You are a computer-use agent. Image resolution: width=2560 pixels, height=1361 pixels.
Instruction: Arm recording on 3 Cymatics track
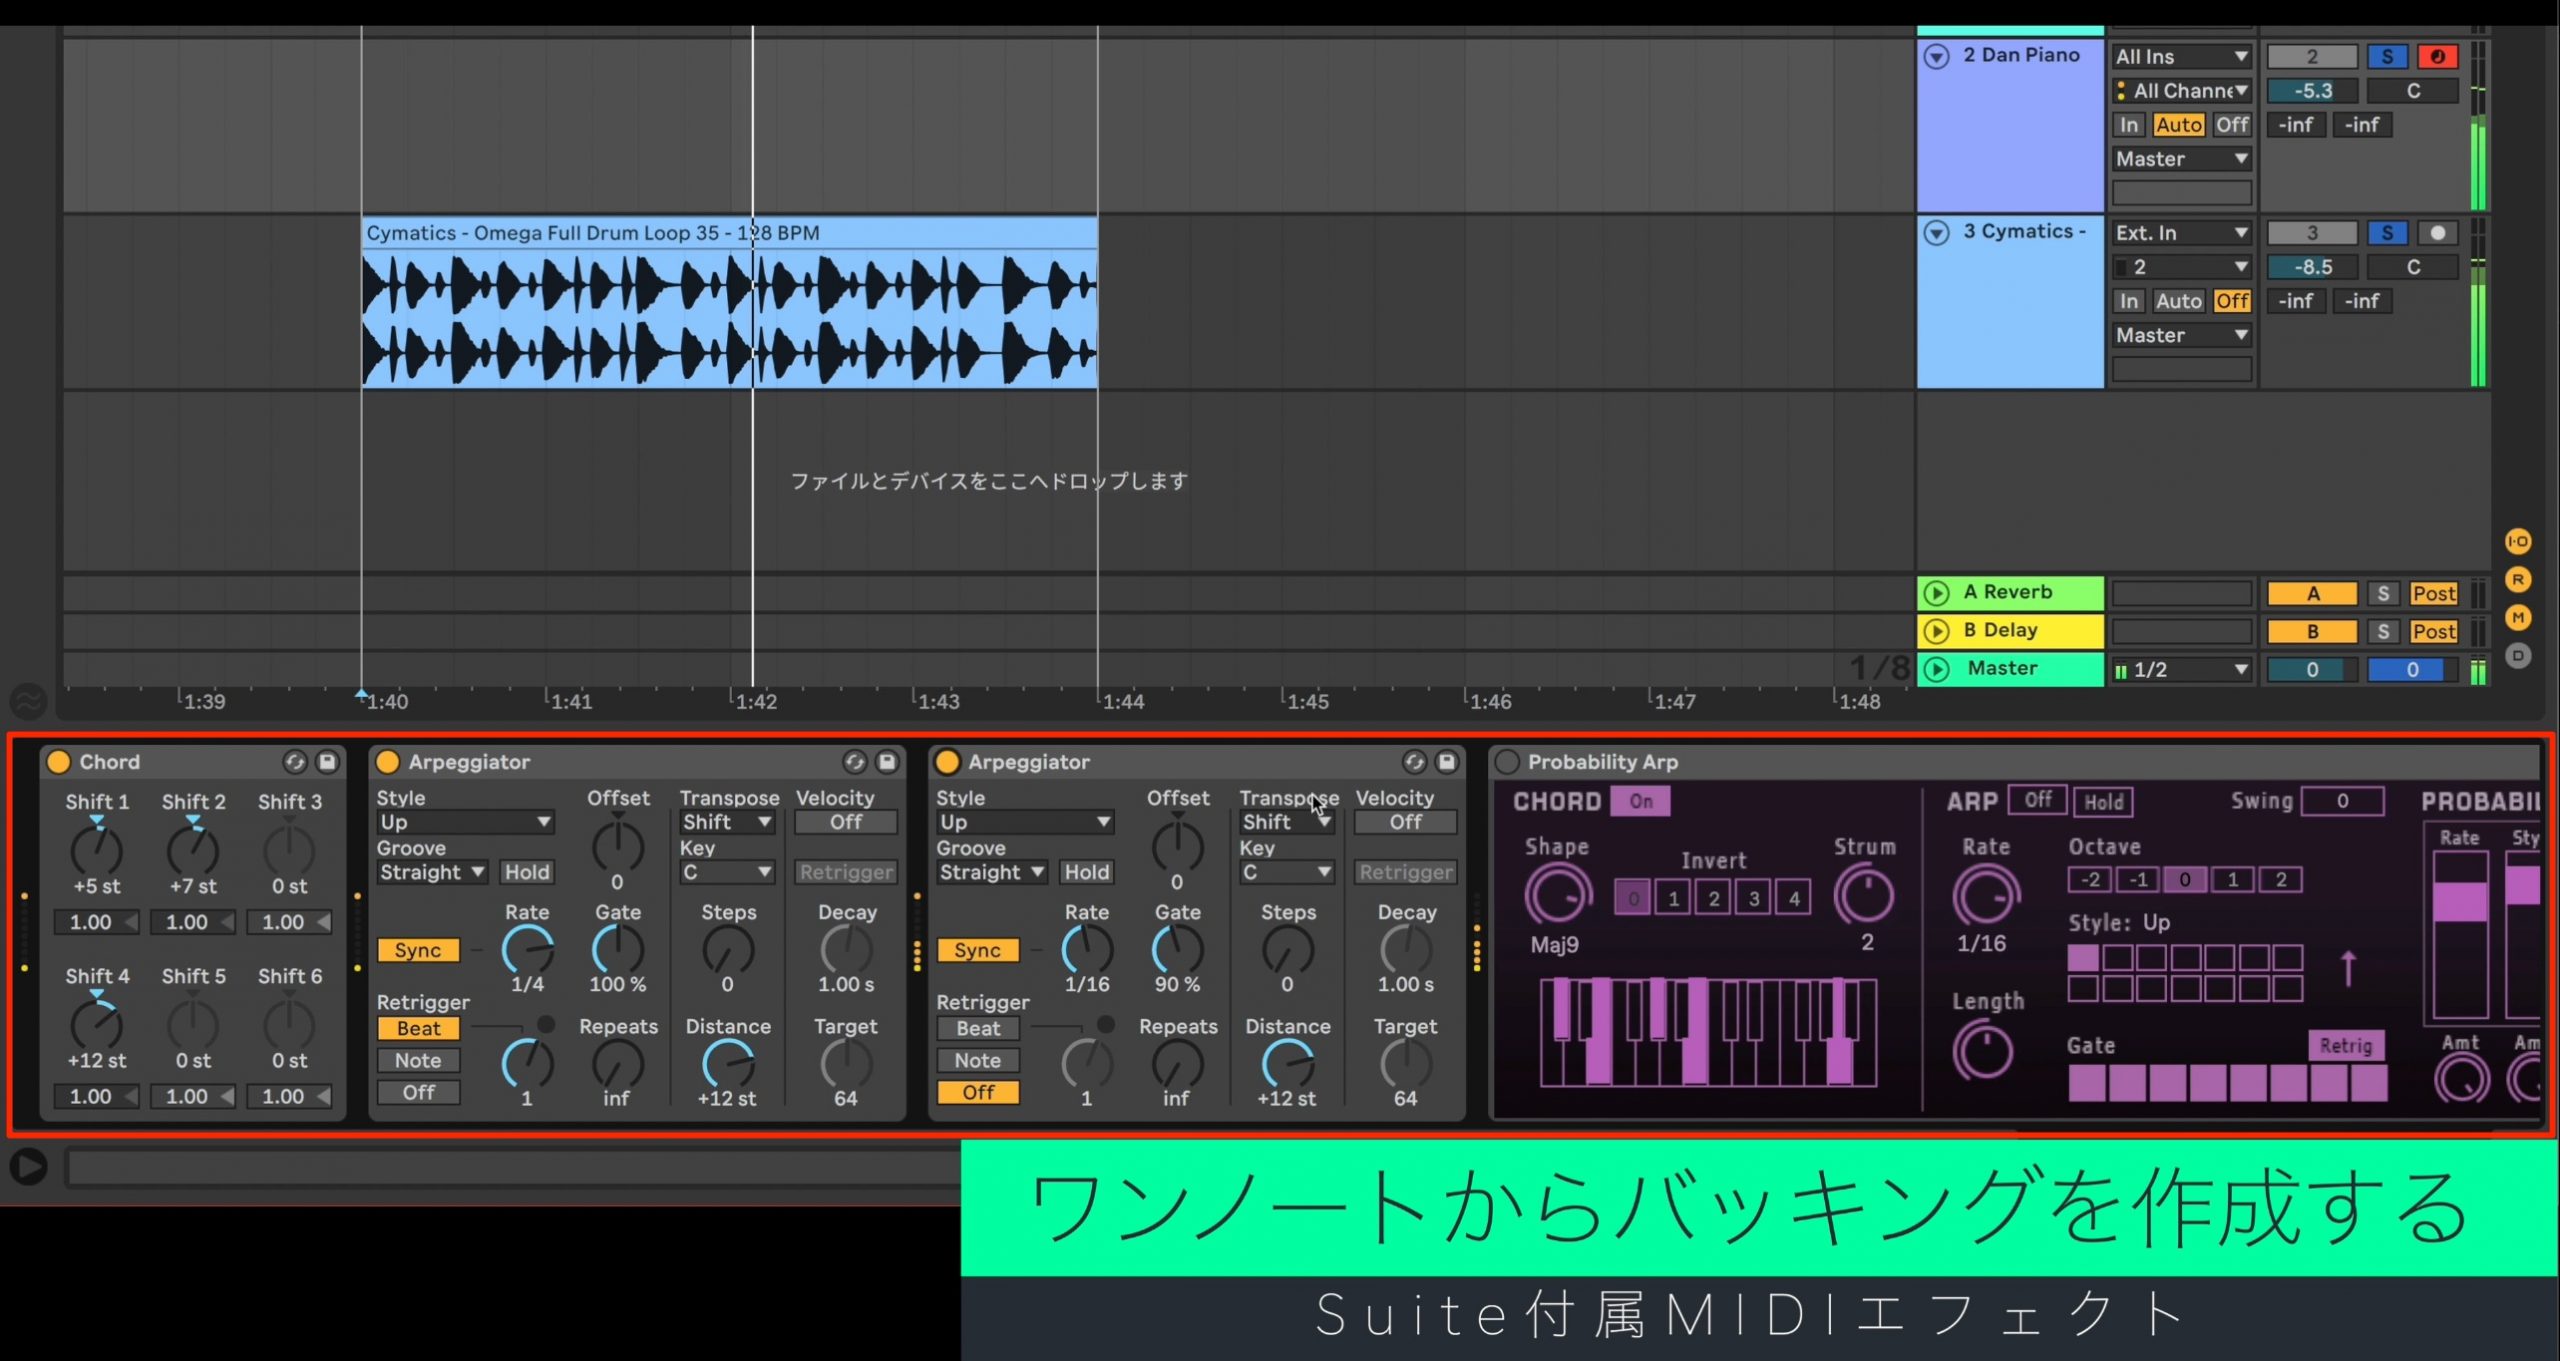pyautogui.click(x=2437, y=233)
